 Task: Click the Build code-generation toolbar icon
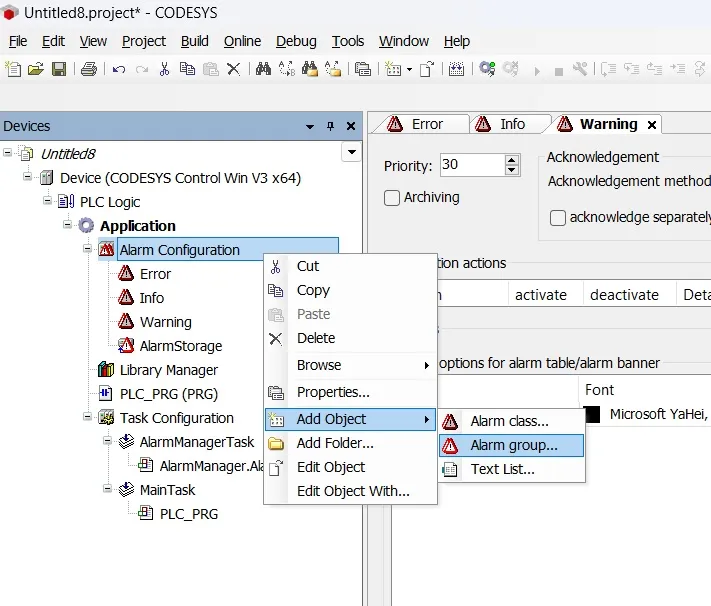coord(456,69)
